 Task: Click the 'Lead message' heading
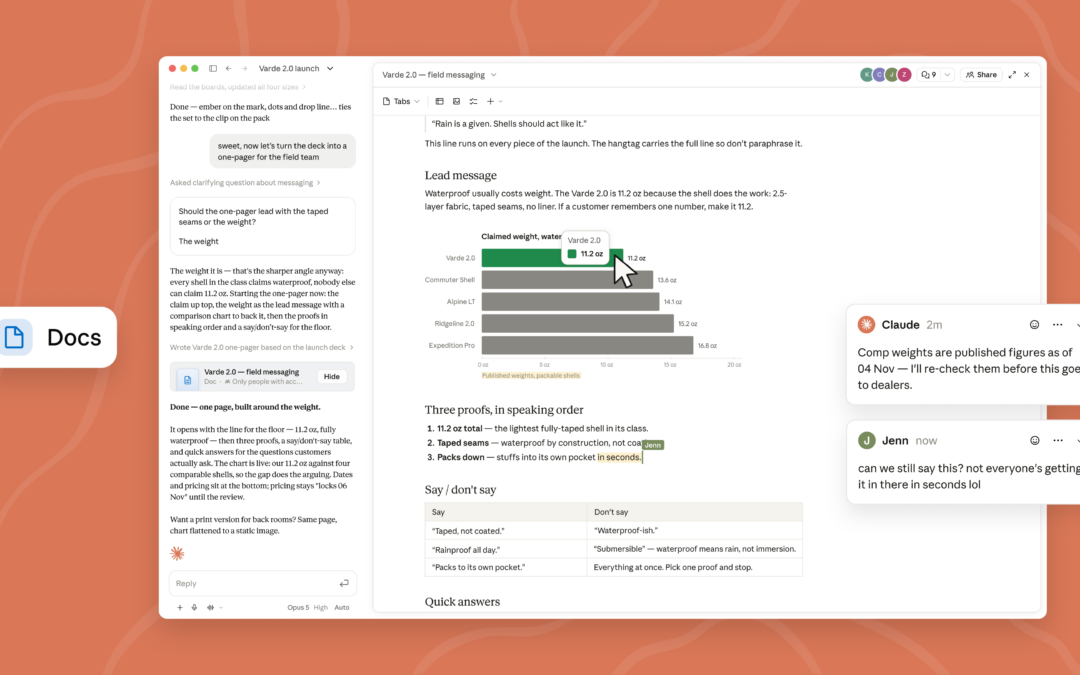pyautogui.click(x=460, y=176)
